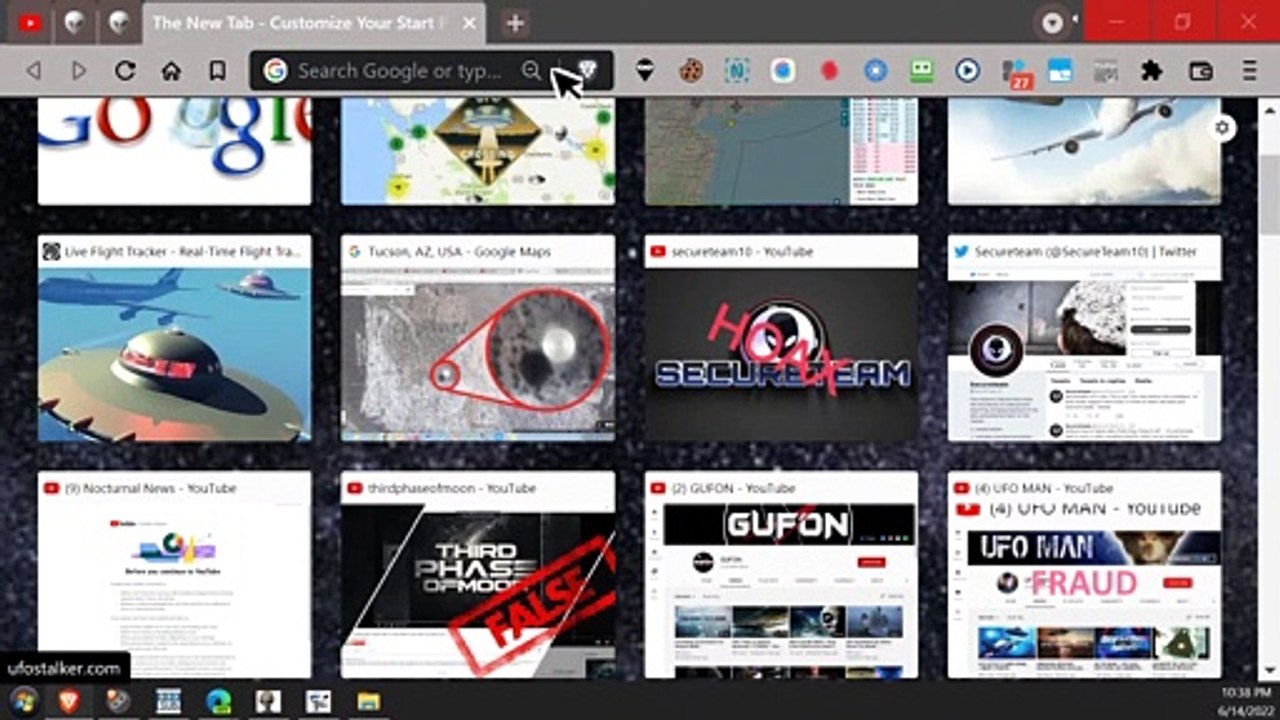Go forward with the forward arrow
Screen dimensions: 1280x720
79,71
